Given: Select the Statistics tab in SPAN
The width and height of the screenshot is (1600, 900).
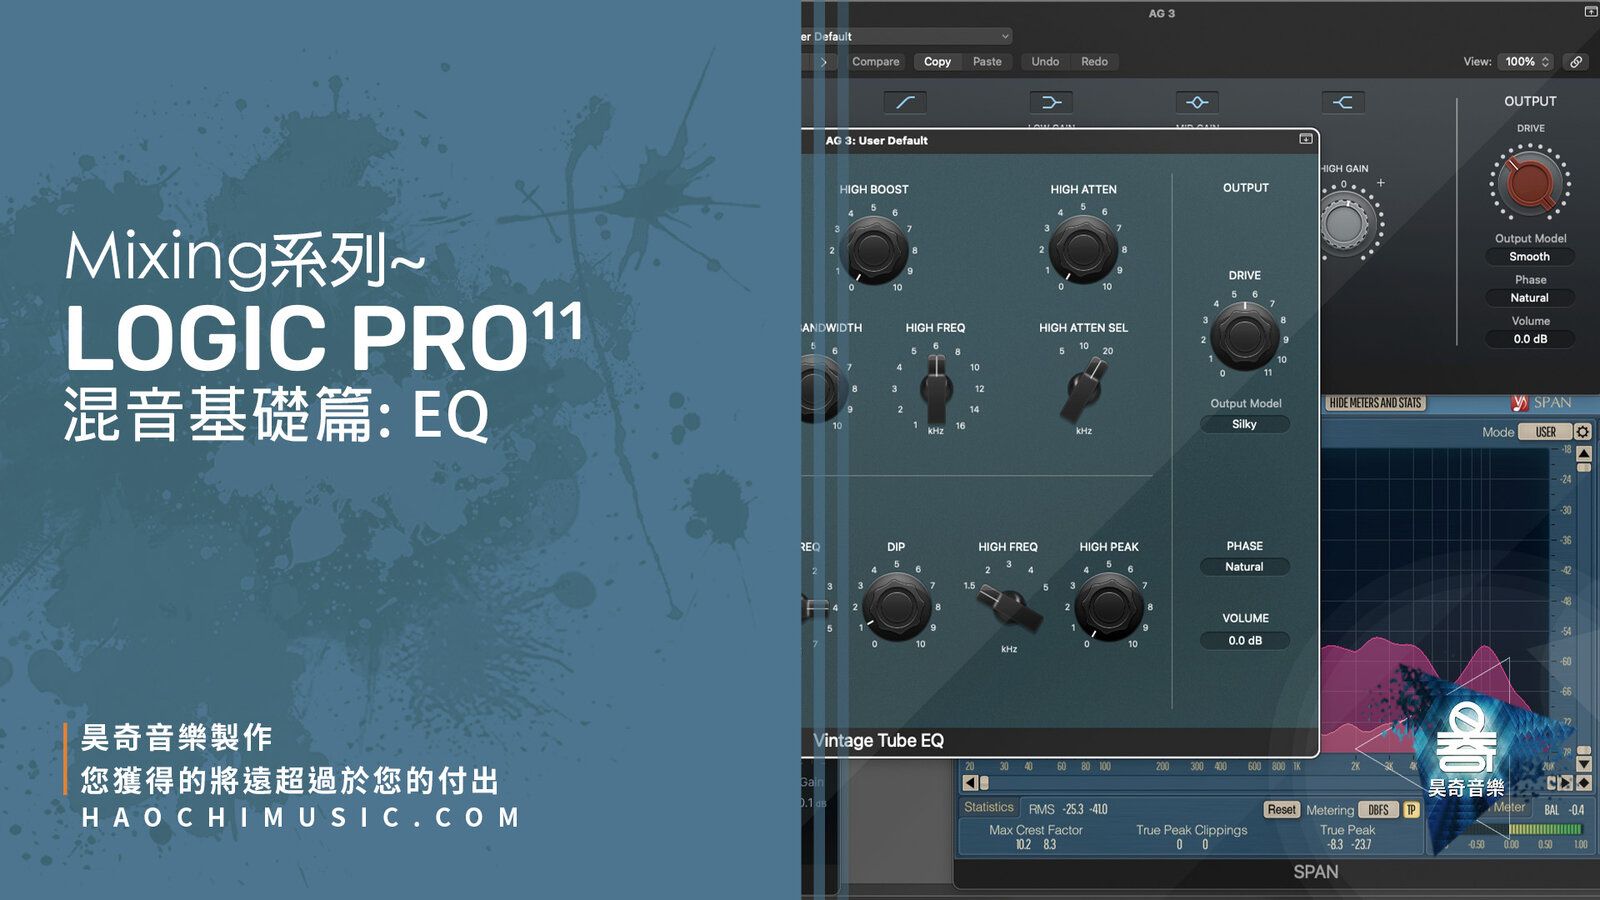Looking at the screenshot, I should [989, 808].
